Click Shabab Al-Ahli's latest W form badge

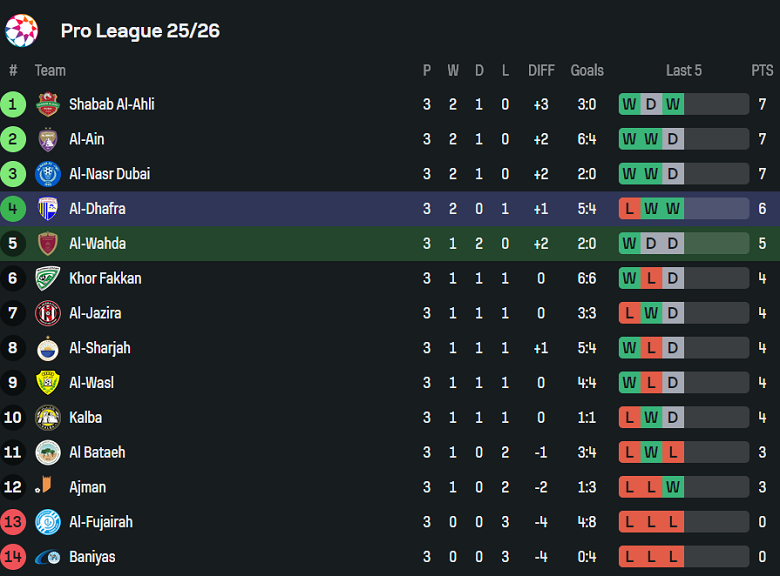tap(673, 104)
